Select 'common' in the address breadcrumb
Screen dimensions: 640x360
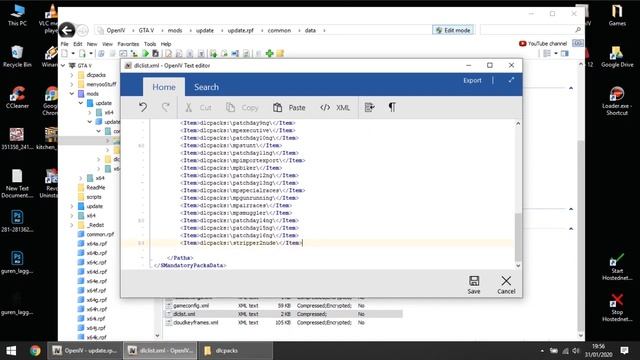pos(279,30)
